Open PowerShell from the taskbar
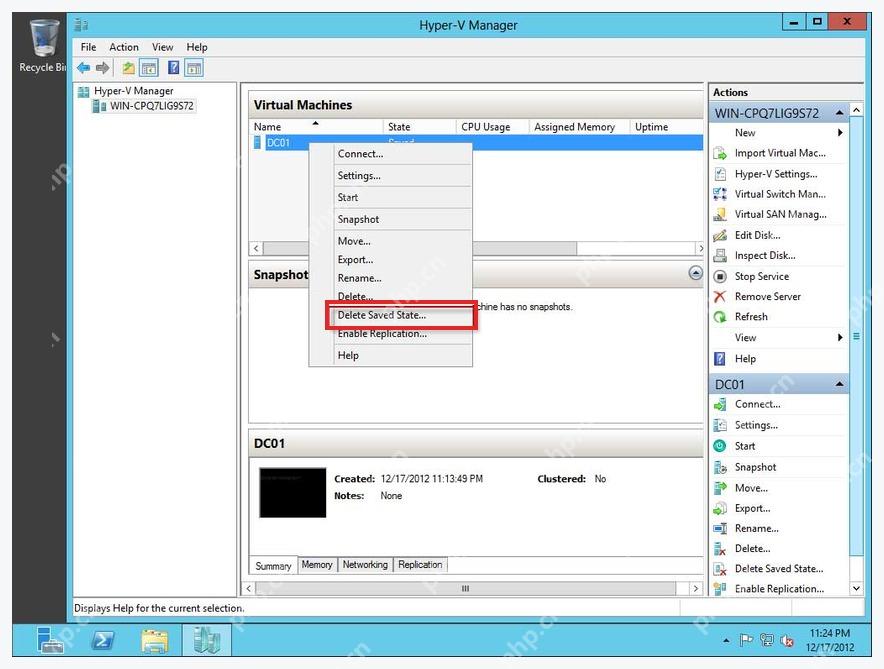This screenshot has width=884, height=669. pyautogui.click(x=103, y=640)
